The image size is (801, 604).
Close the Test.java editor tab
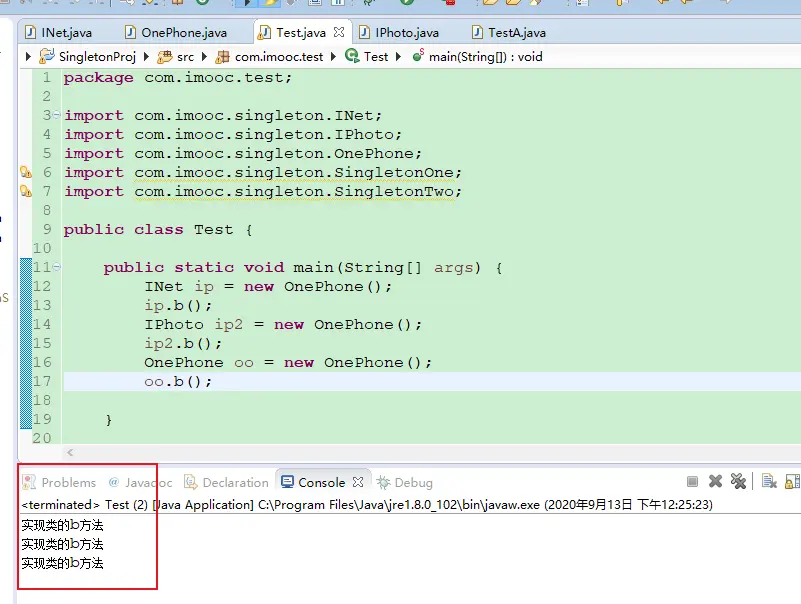click(339, 33)
